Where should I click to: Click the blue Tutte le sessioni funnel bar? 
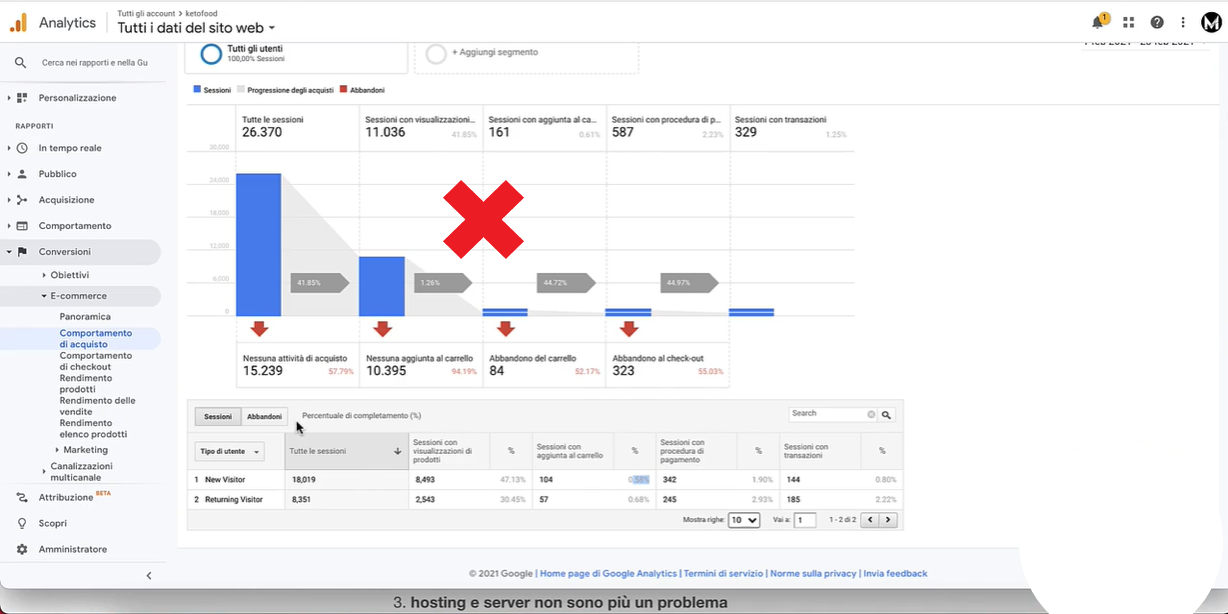(258, 245)
